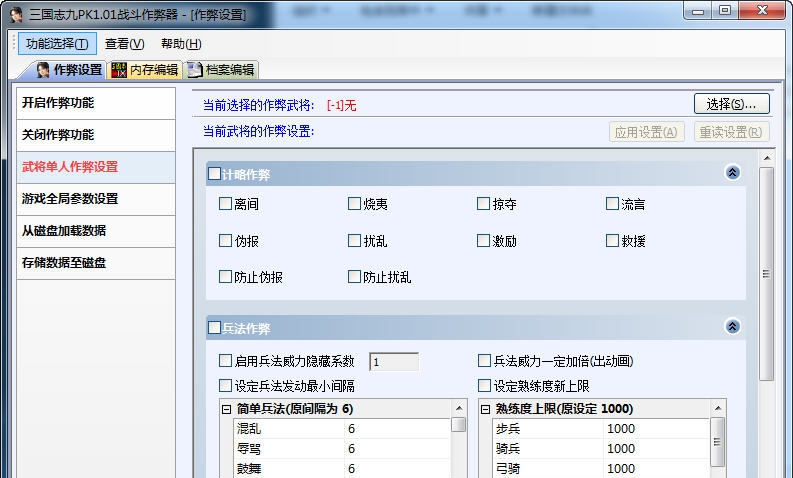Check the 伪报 option

tap(225, 240)
